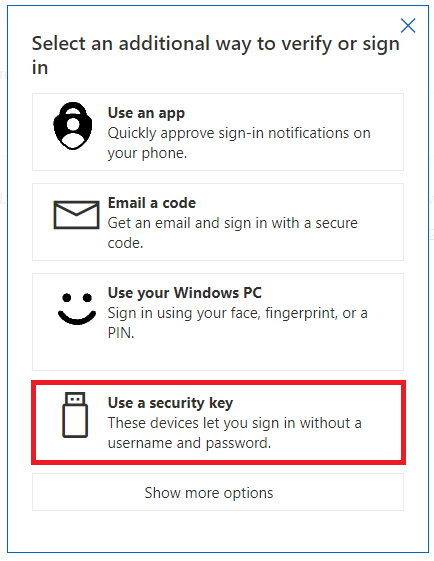Screen dimensions: 434x561
Task: Click empty space below PIN in Windows card
Action: tap(218, 355)
